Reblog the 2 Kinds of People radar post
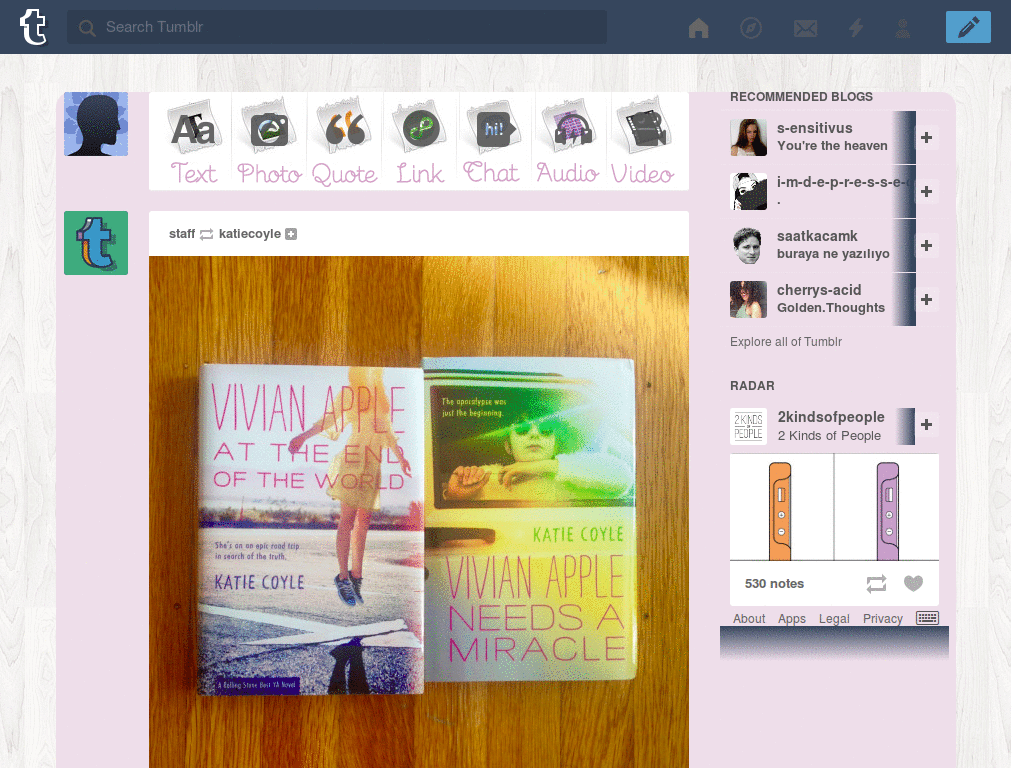Screen dimensions: 1024x768 pos(876,583)
